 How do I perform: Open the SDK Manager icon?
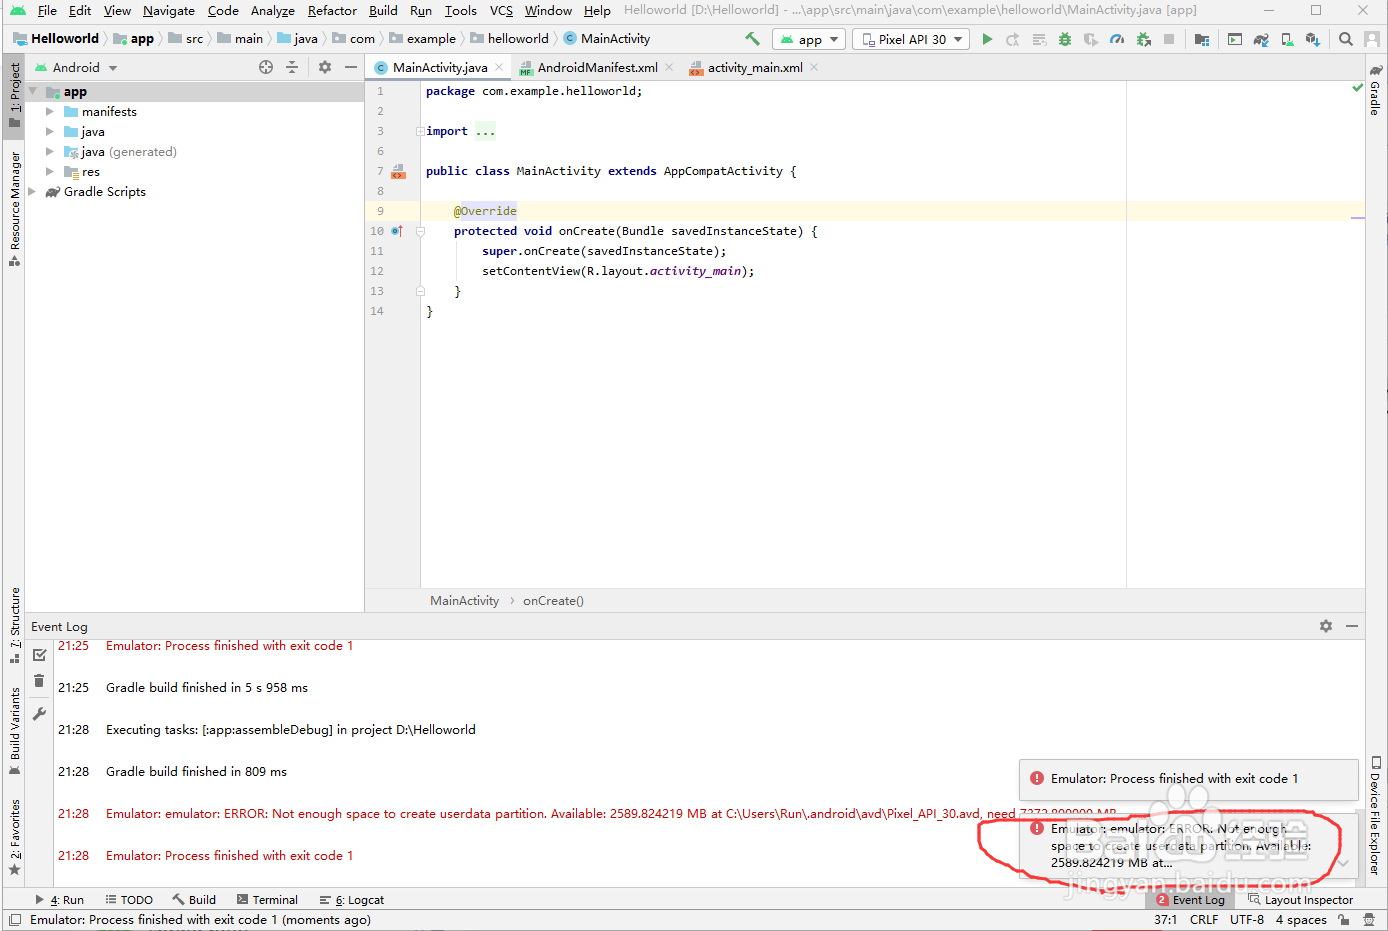click(x=1313, y=39)
